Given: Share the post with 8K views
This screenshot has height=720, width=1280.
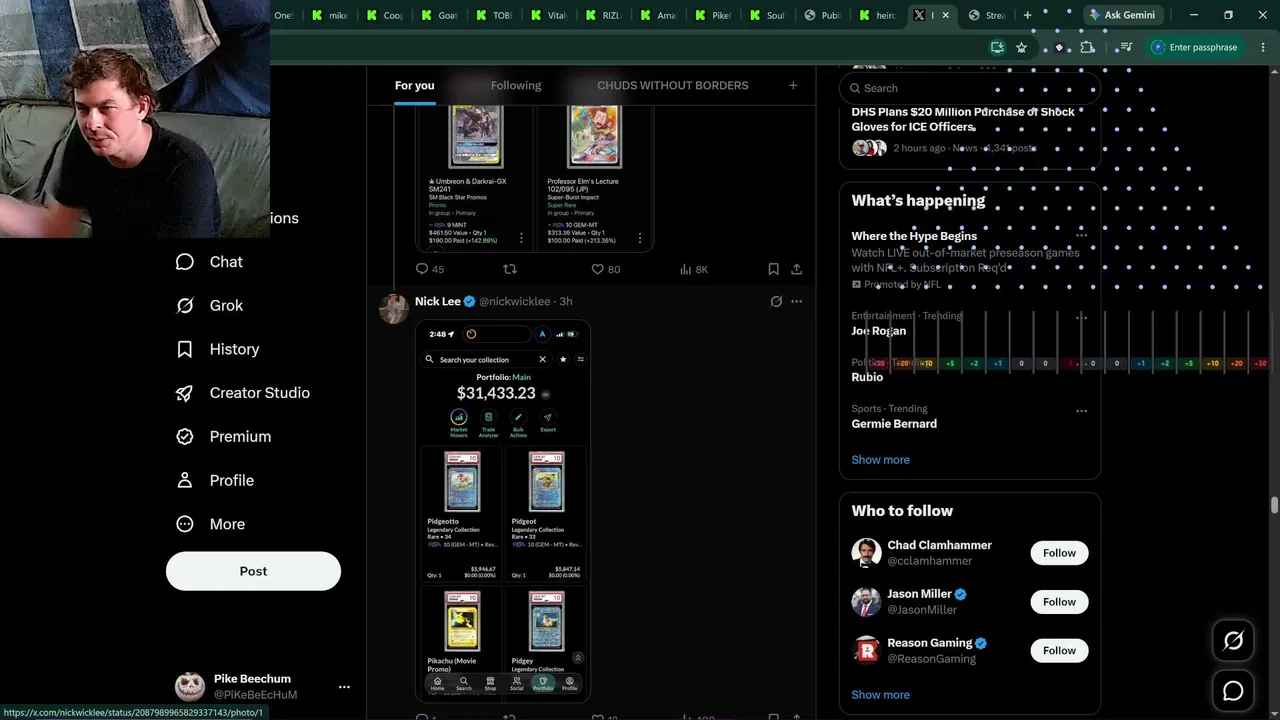Looking at the screenshot, I should click(x=796, y=269).
